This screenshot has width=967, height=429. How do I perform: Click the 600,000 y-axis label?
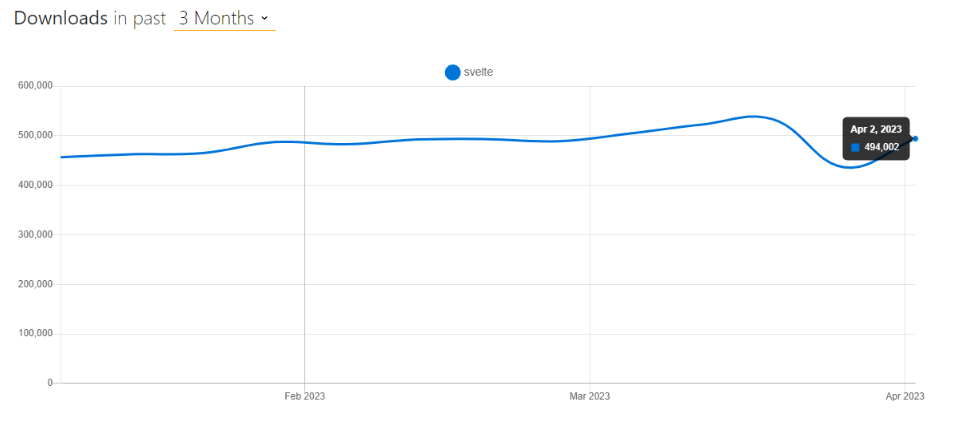click(x=35, y=86)
